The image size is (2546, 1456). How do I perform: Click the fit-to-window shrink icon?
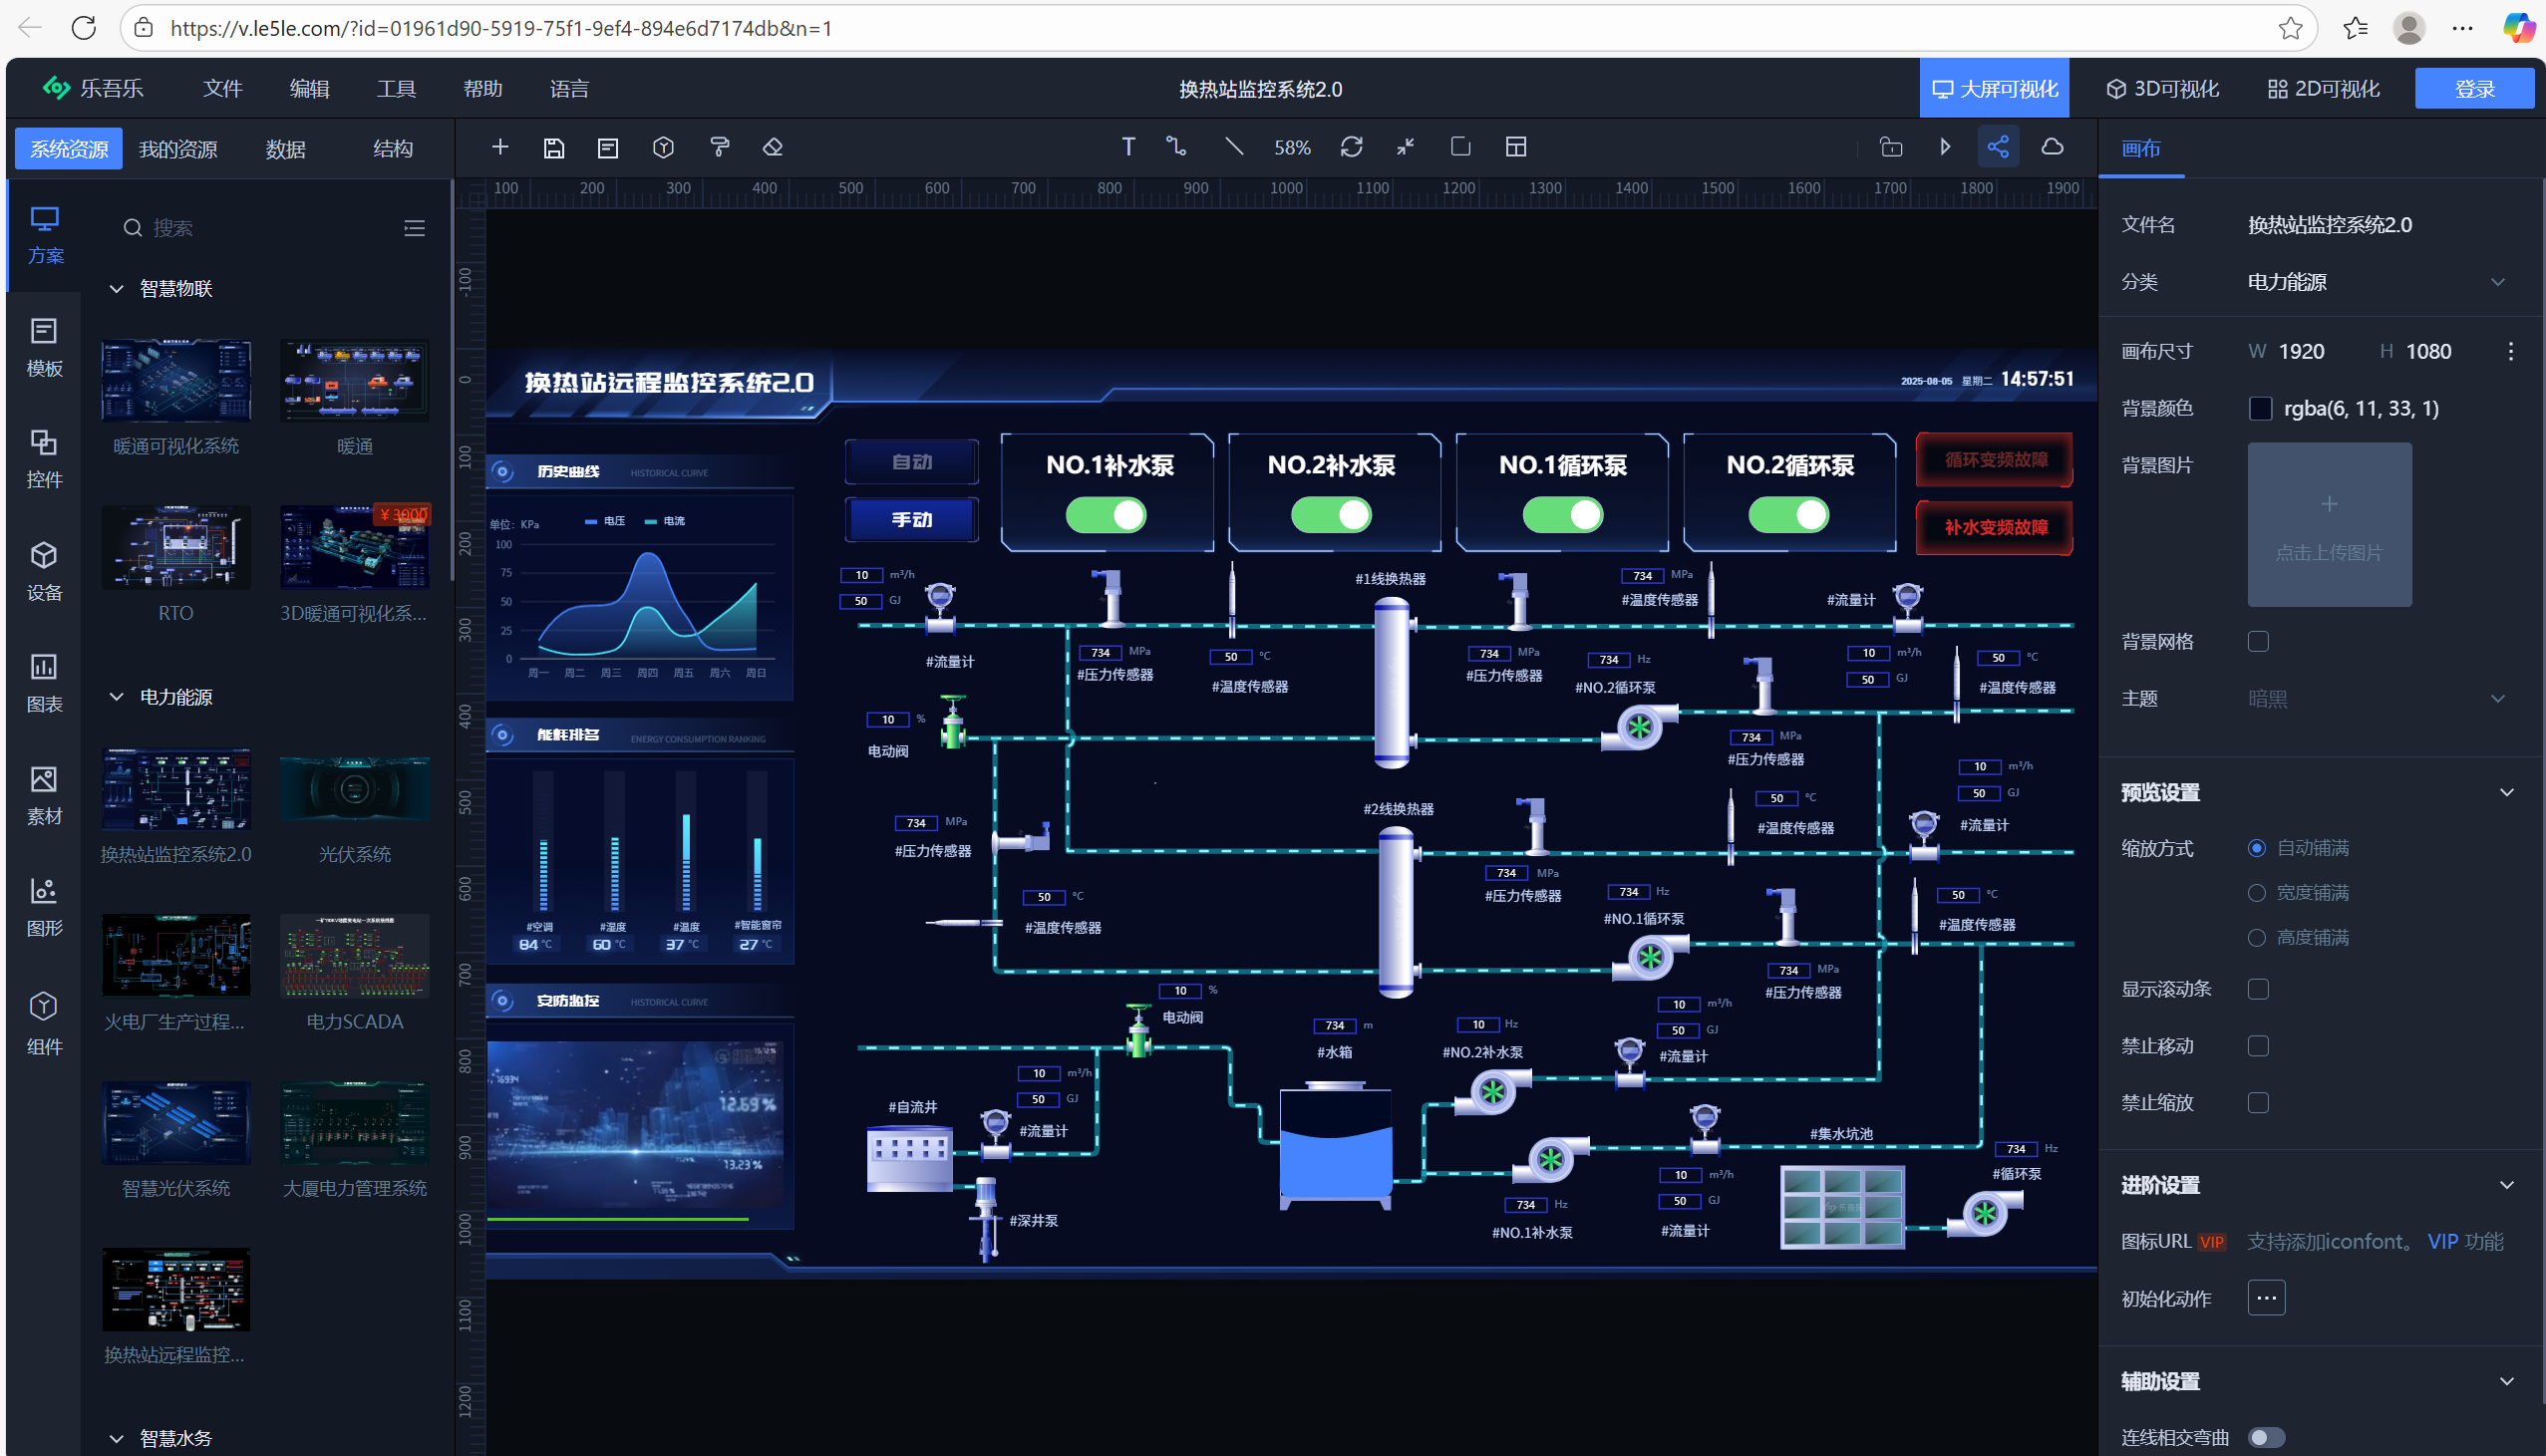[x=1405, y=147]
